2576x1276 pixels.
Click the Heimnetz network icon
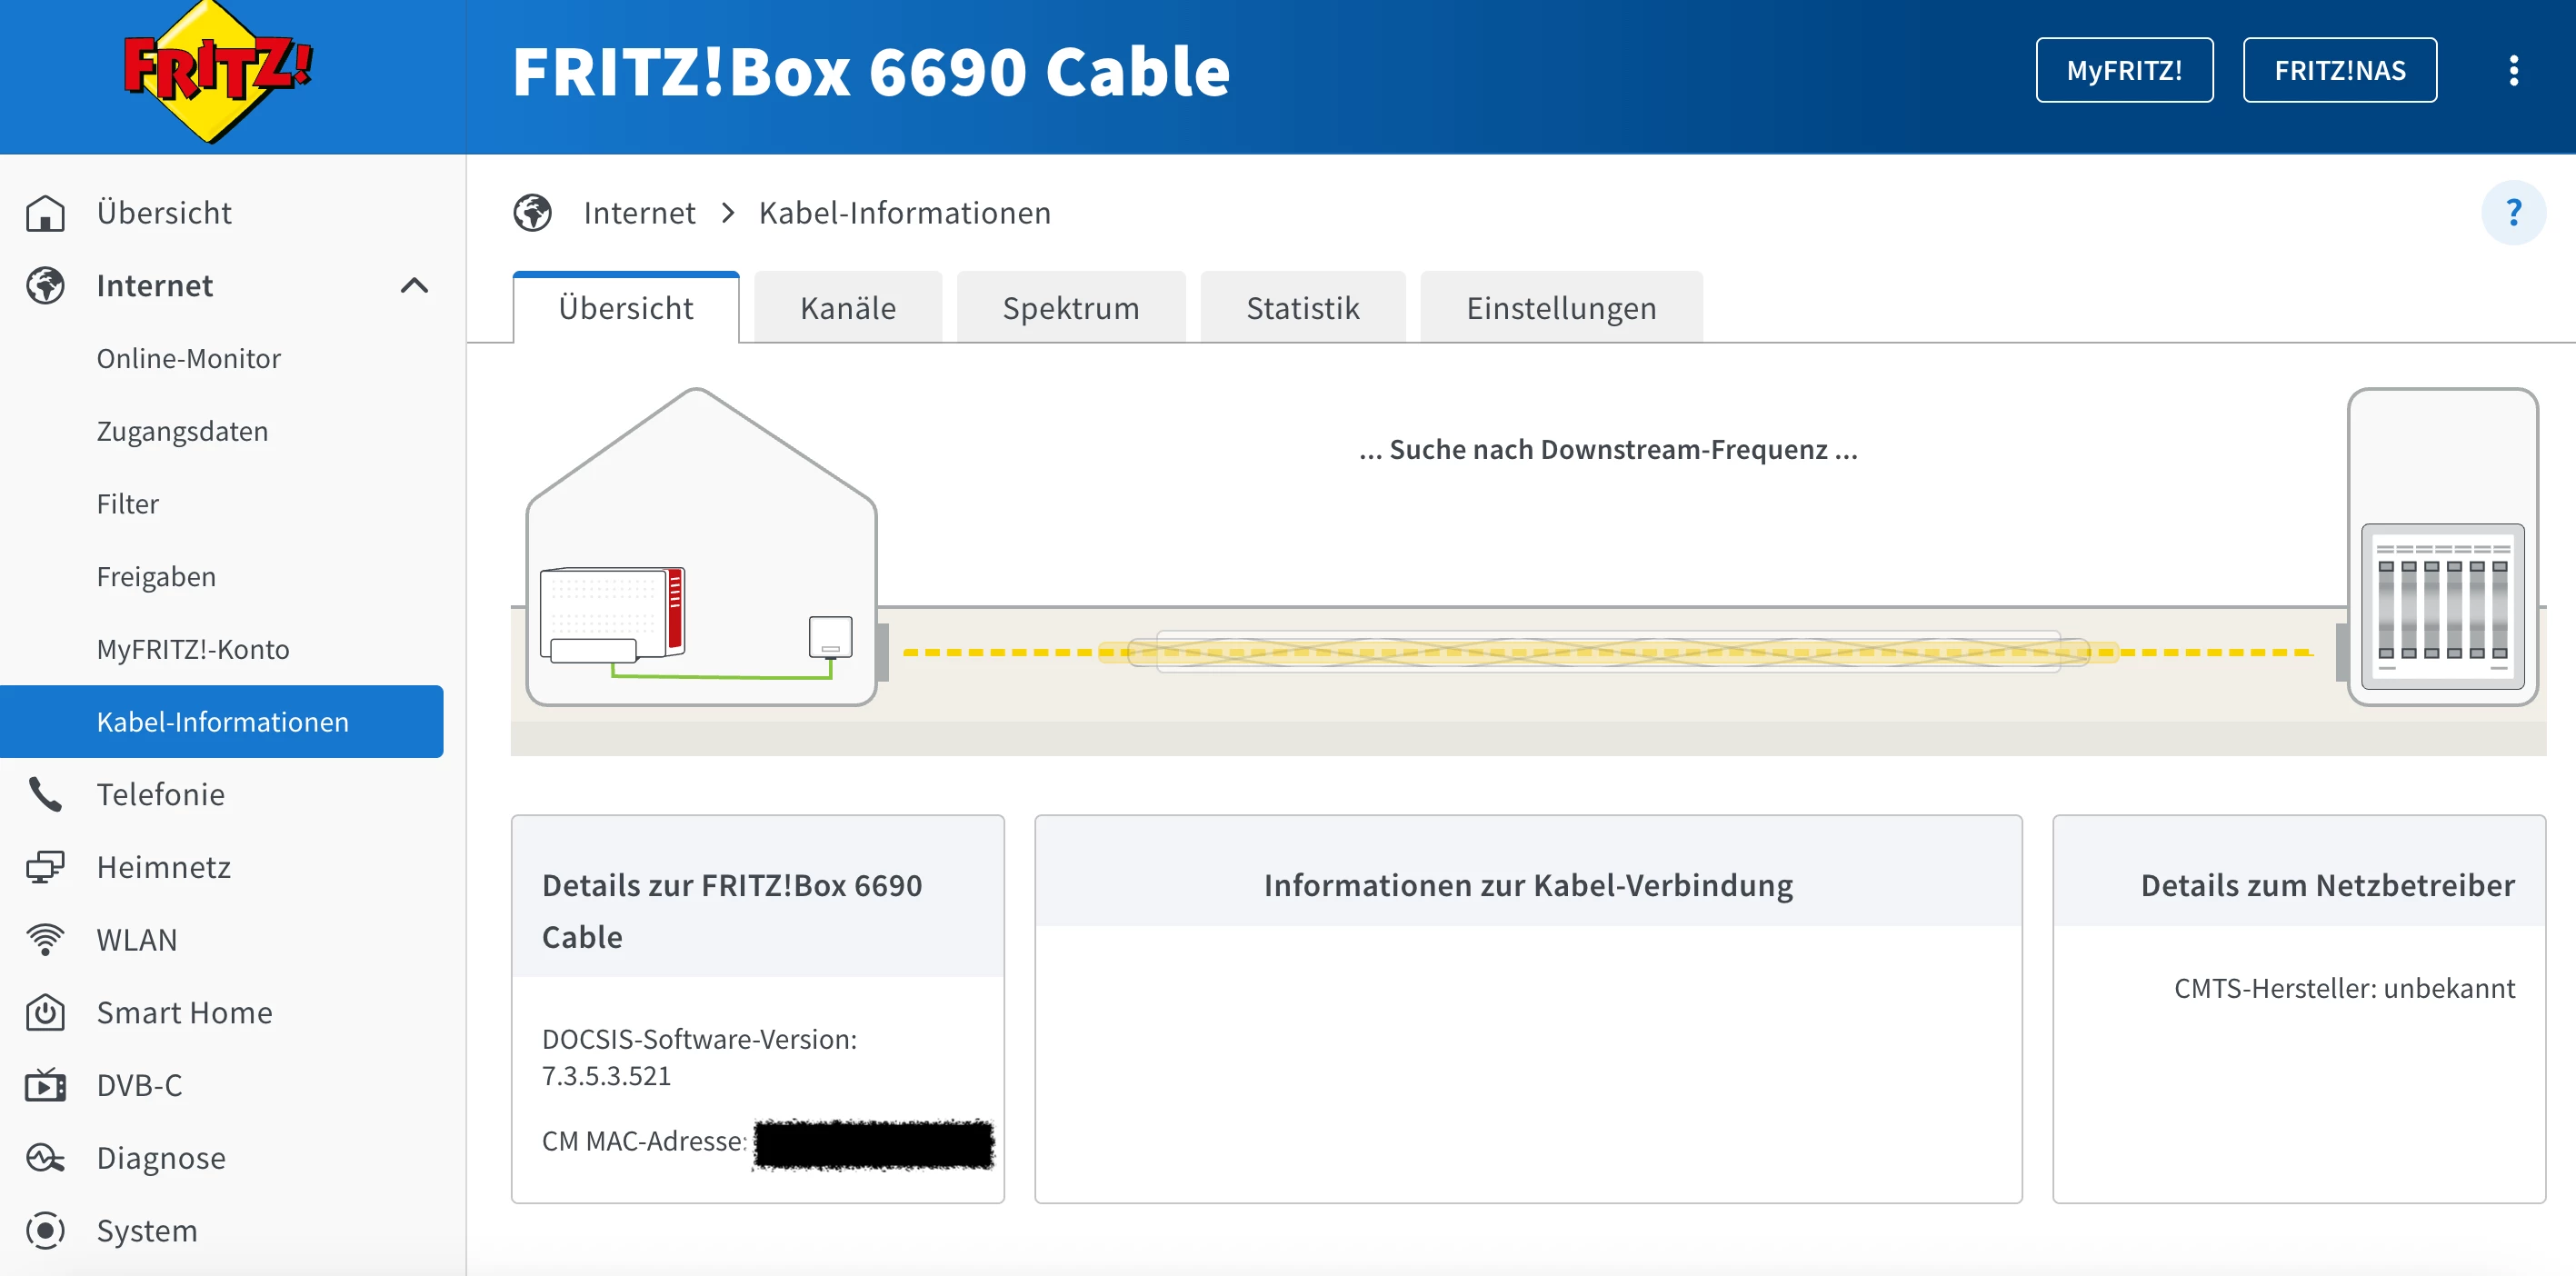[45, 867]
